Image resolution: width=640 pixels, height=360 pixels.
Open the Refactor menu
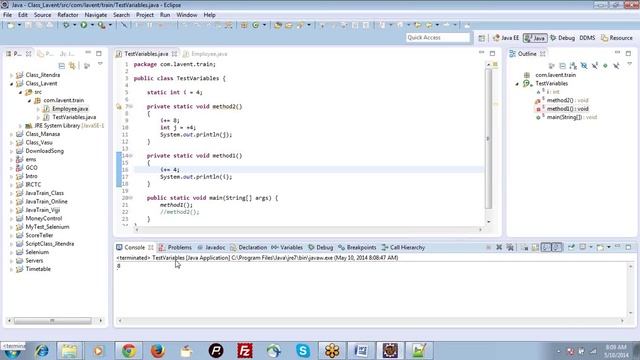click(x=68, y=15)
